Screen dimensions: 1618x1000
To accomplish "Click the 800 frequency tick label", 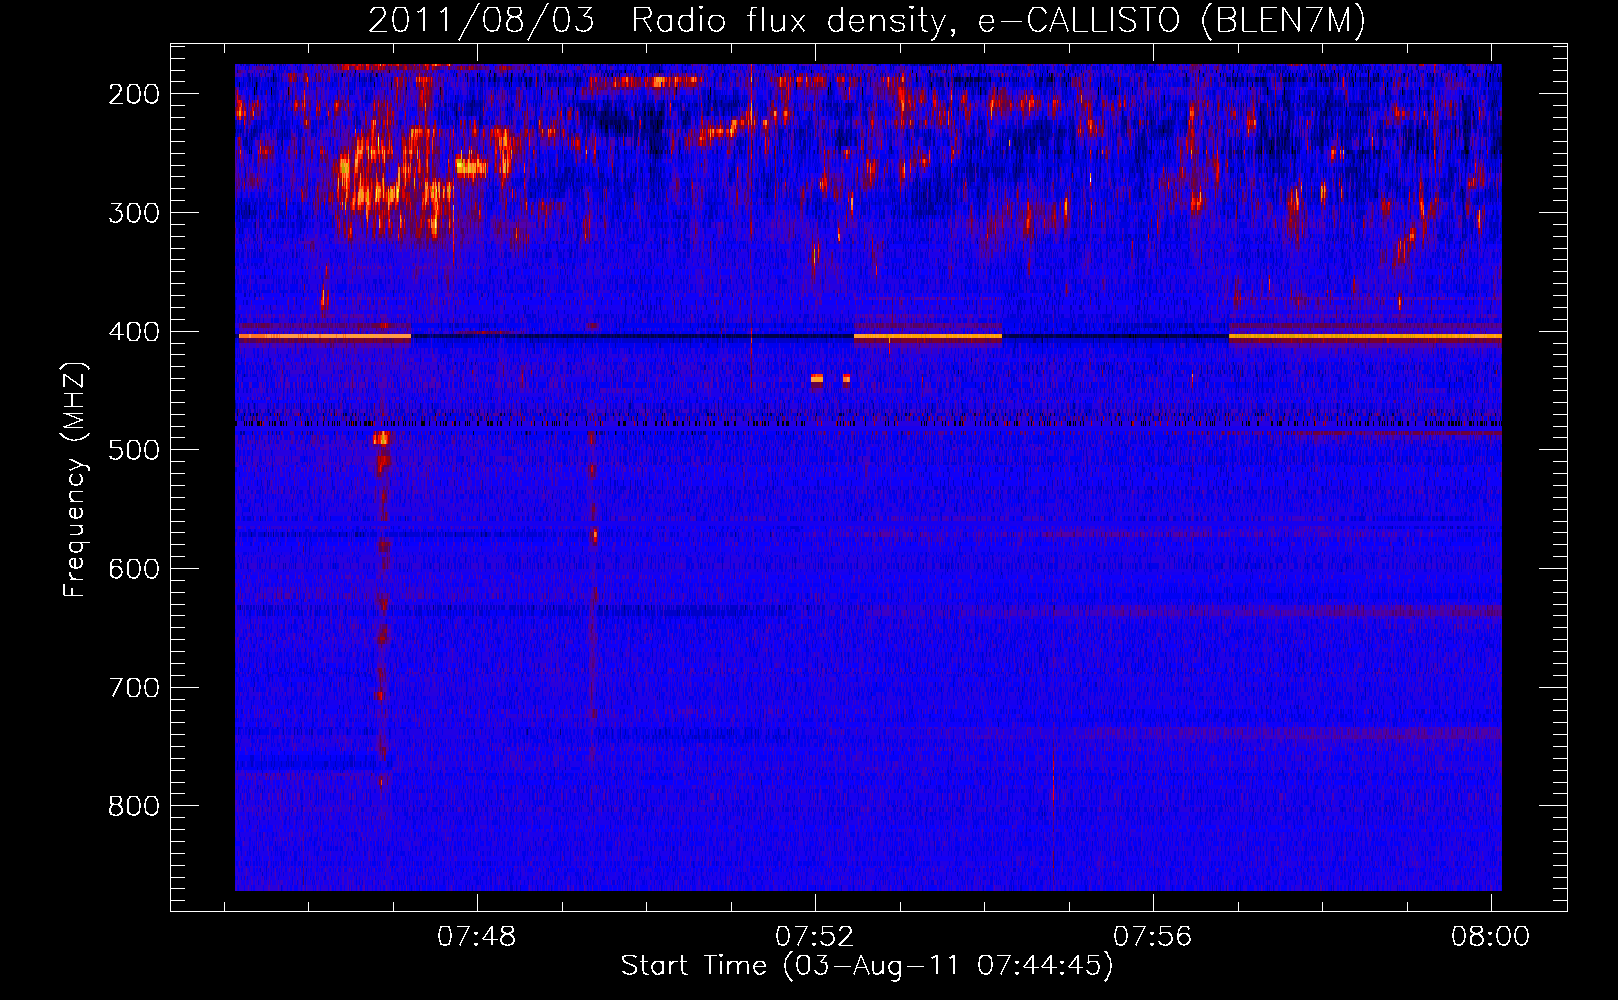I will point(134,806).
